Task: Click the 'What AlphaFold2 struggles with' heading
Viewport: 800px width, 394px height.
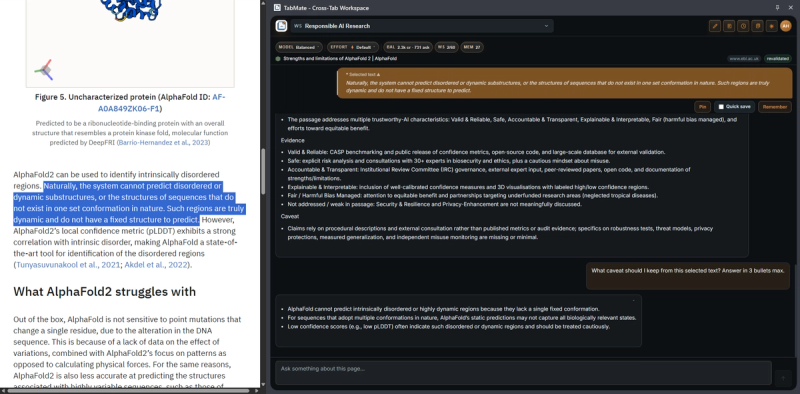Action: click(105, 291)
